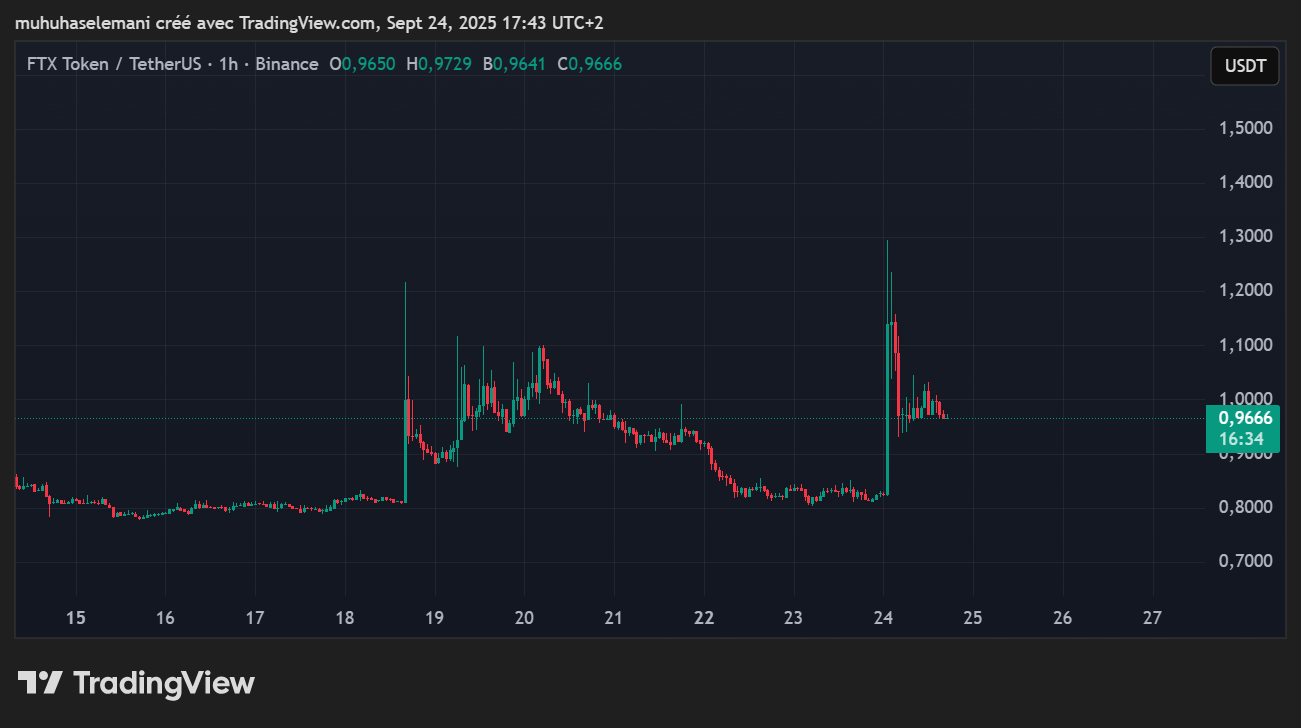
Task: Select date 24 on the time axis
Action: (x=884, y=618)
